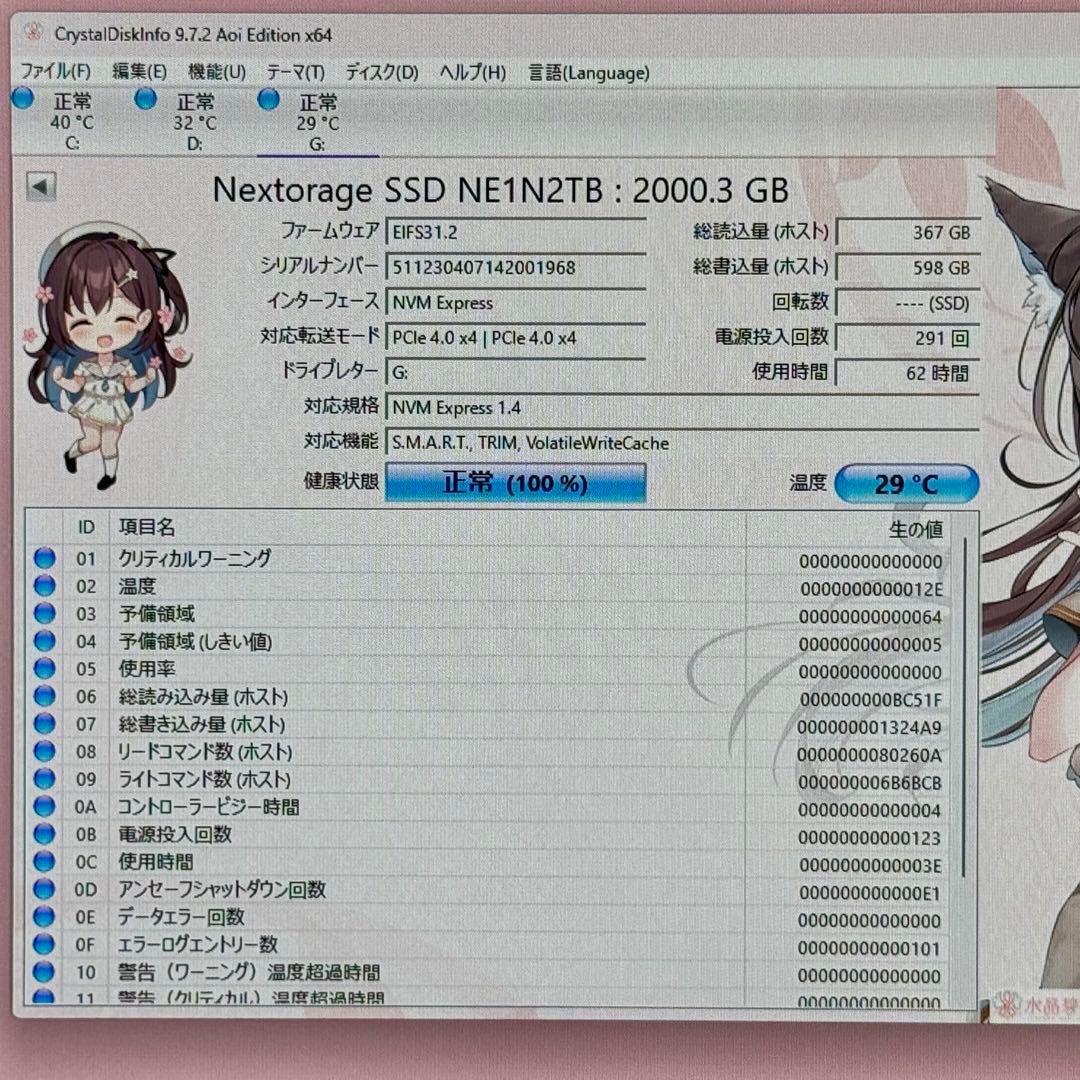Click the power on hours value 62 時間
Screen dimensions: 1080x1080
[908, 373]
